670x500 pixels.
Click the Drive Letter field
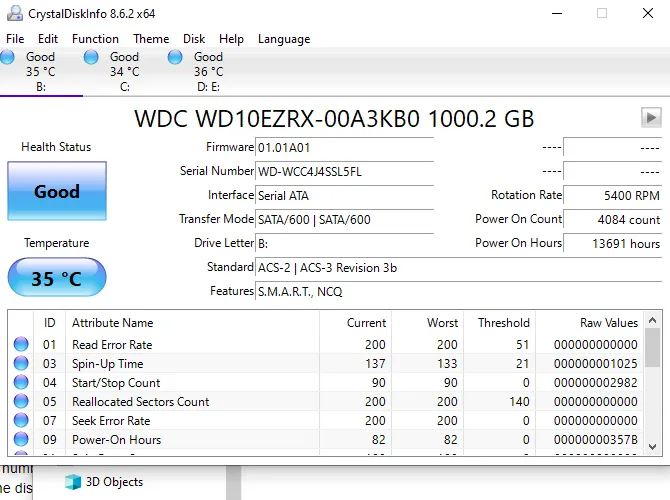(344, 244)
